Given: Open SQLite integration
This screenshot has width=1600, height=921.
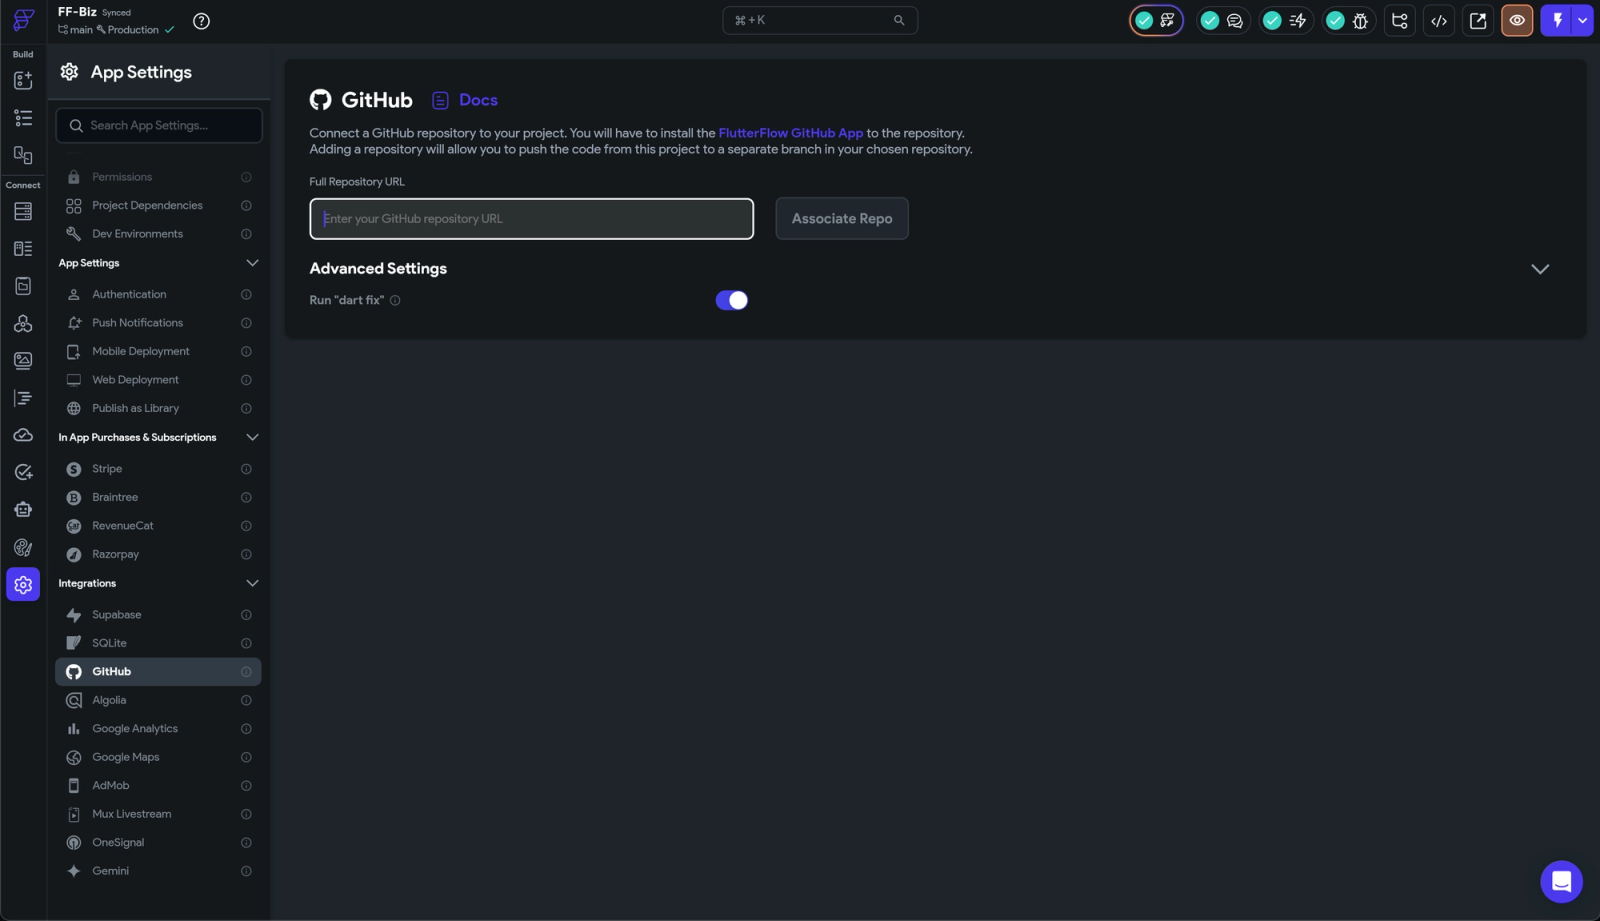Looking at the screenshot, I should (158, 643).
